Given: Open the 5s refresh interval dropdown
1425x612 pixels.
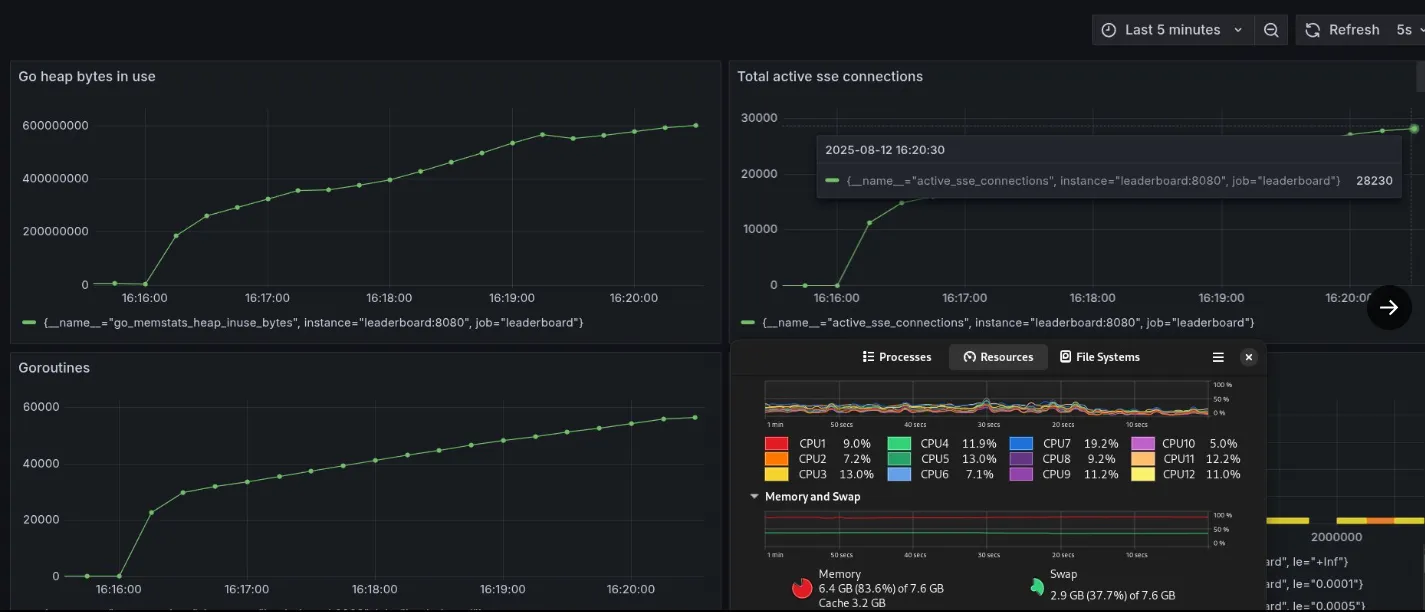Looking at the screenshot, I should point(1408,29).
